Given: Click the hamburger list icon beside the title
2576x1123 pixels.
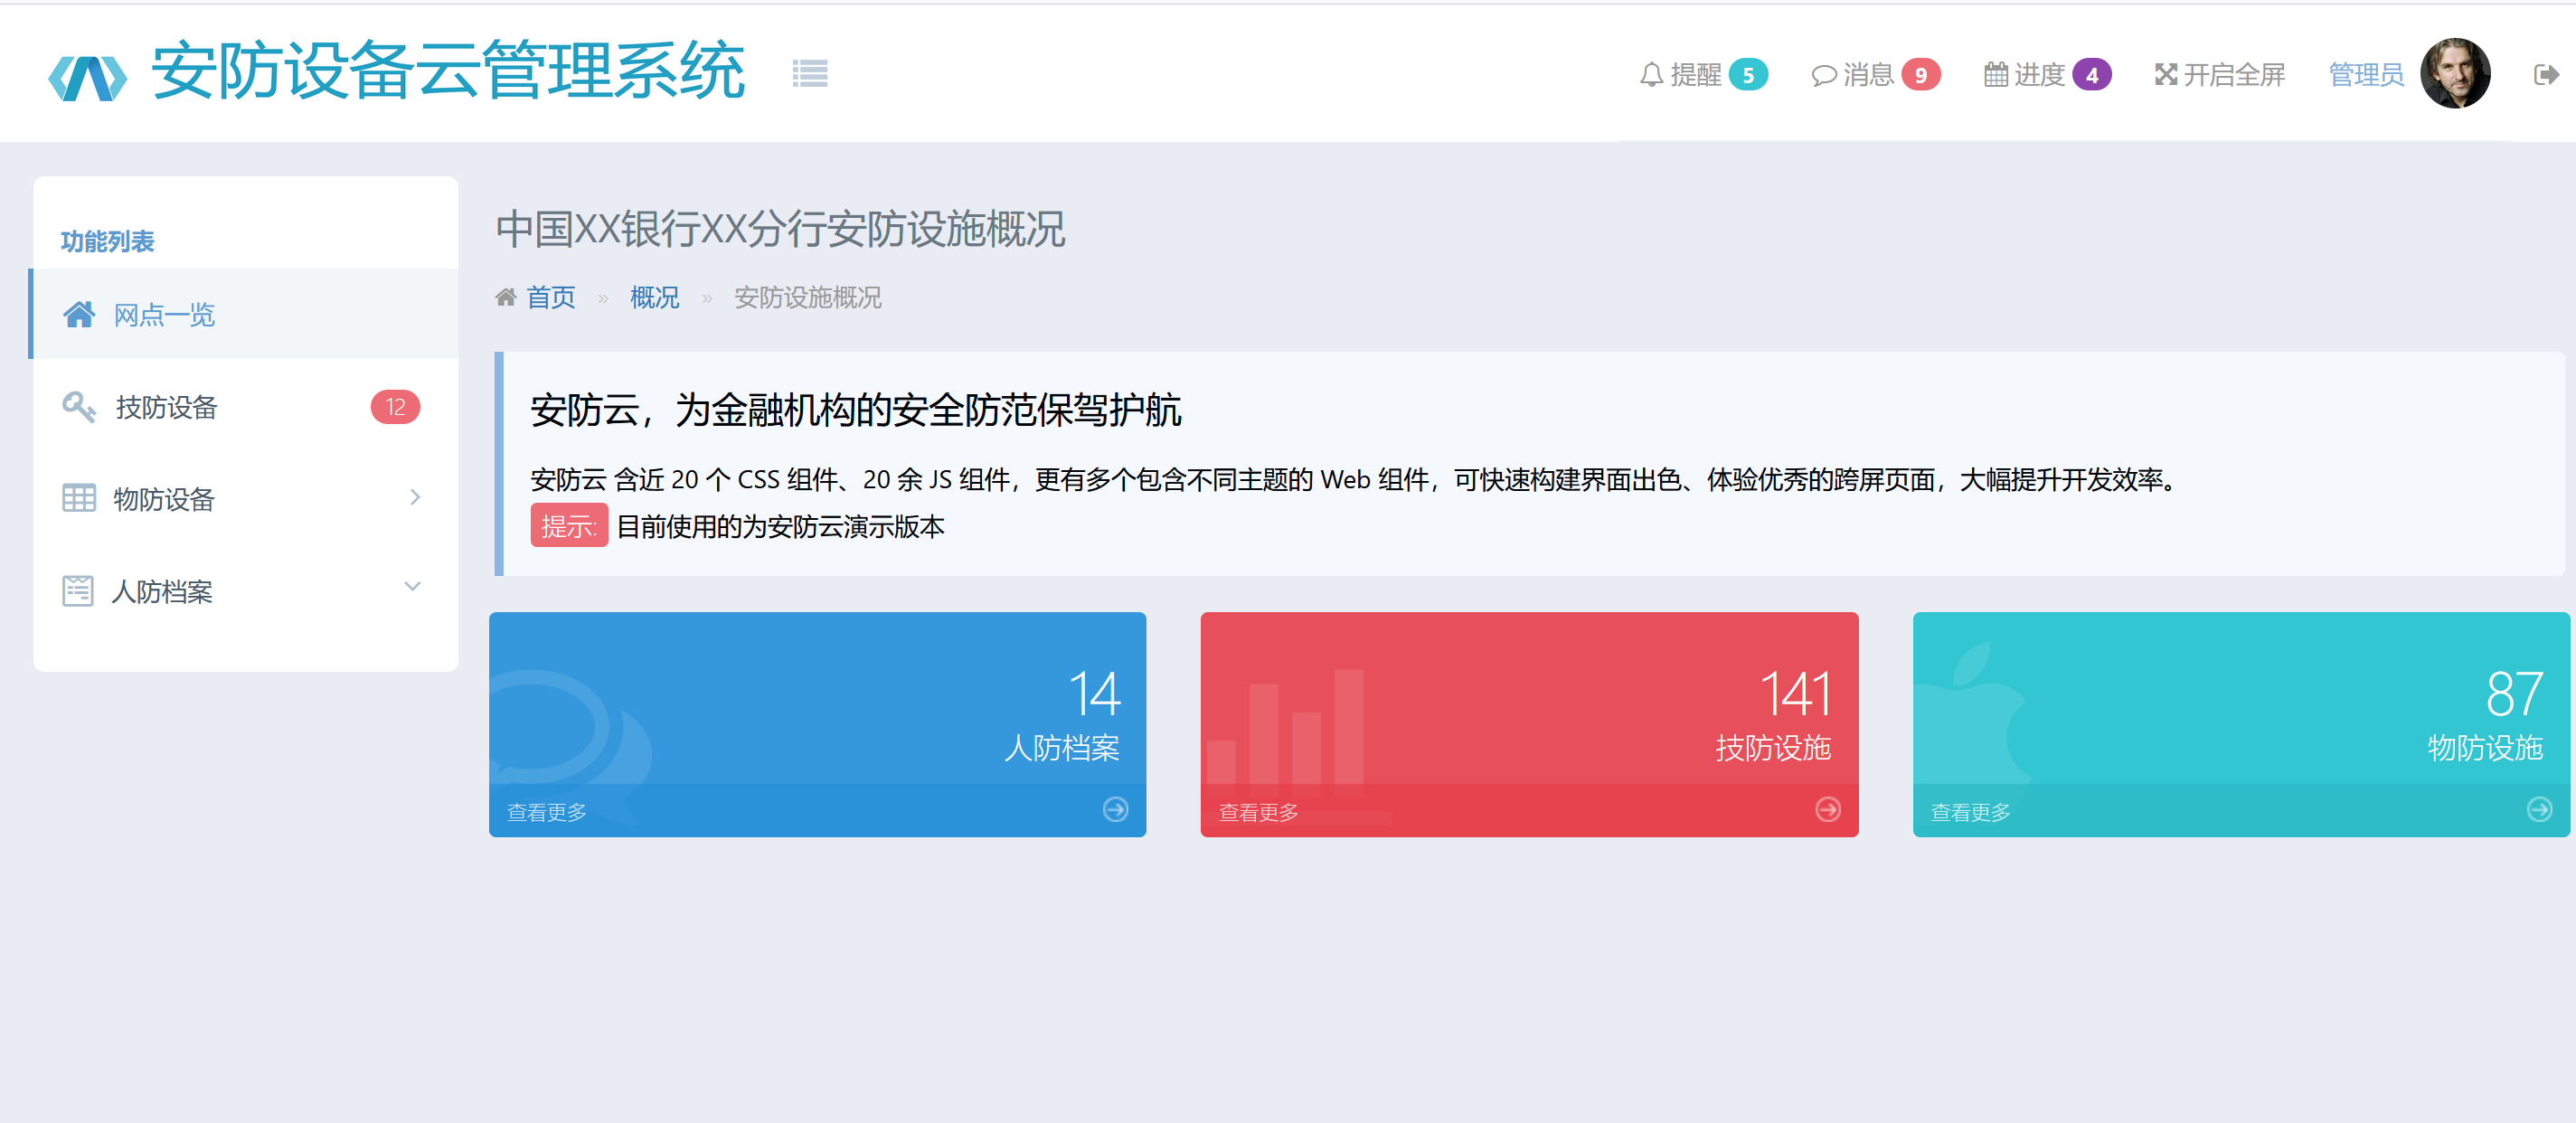Looking at the screenshot, I should 810,73.
